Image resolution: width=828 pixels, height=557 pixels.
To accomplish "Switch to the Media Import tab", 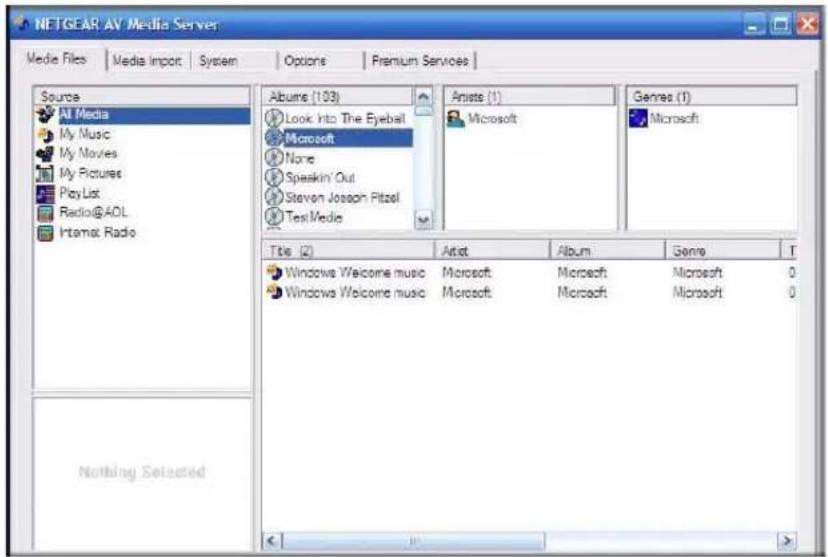I will pos(147,61).
